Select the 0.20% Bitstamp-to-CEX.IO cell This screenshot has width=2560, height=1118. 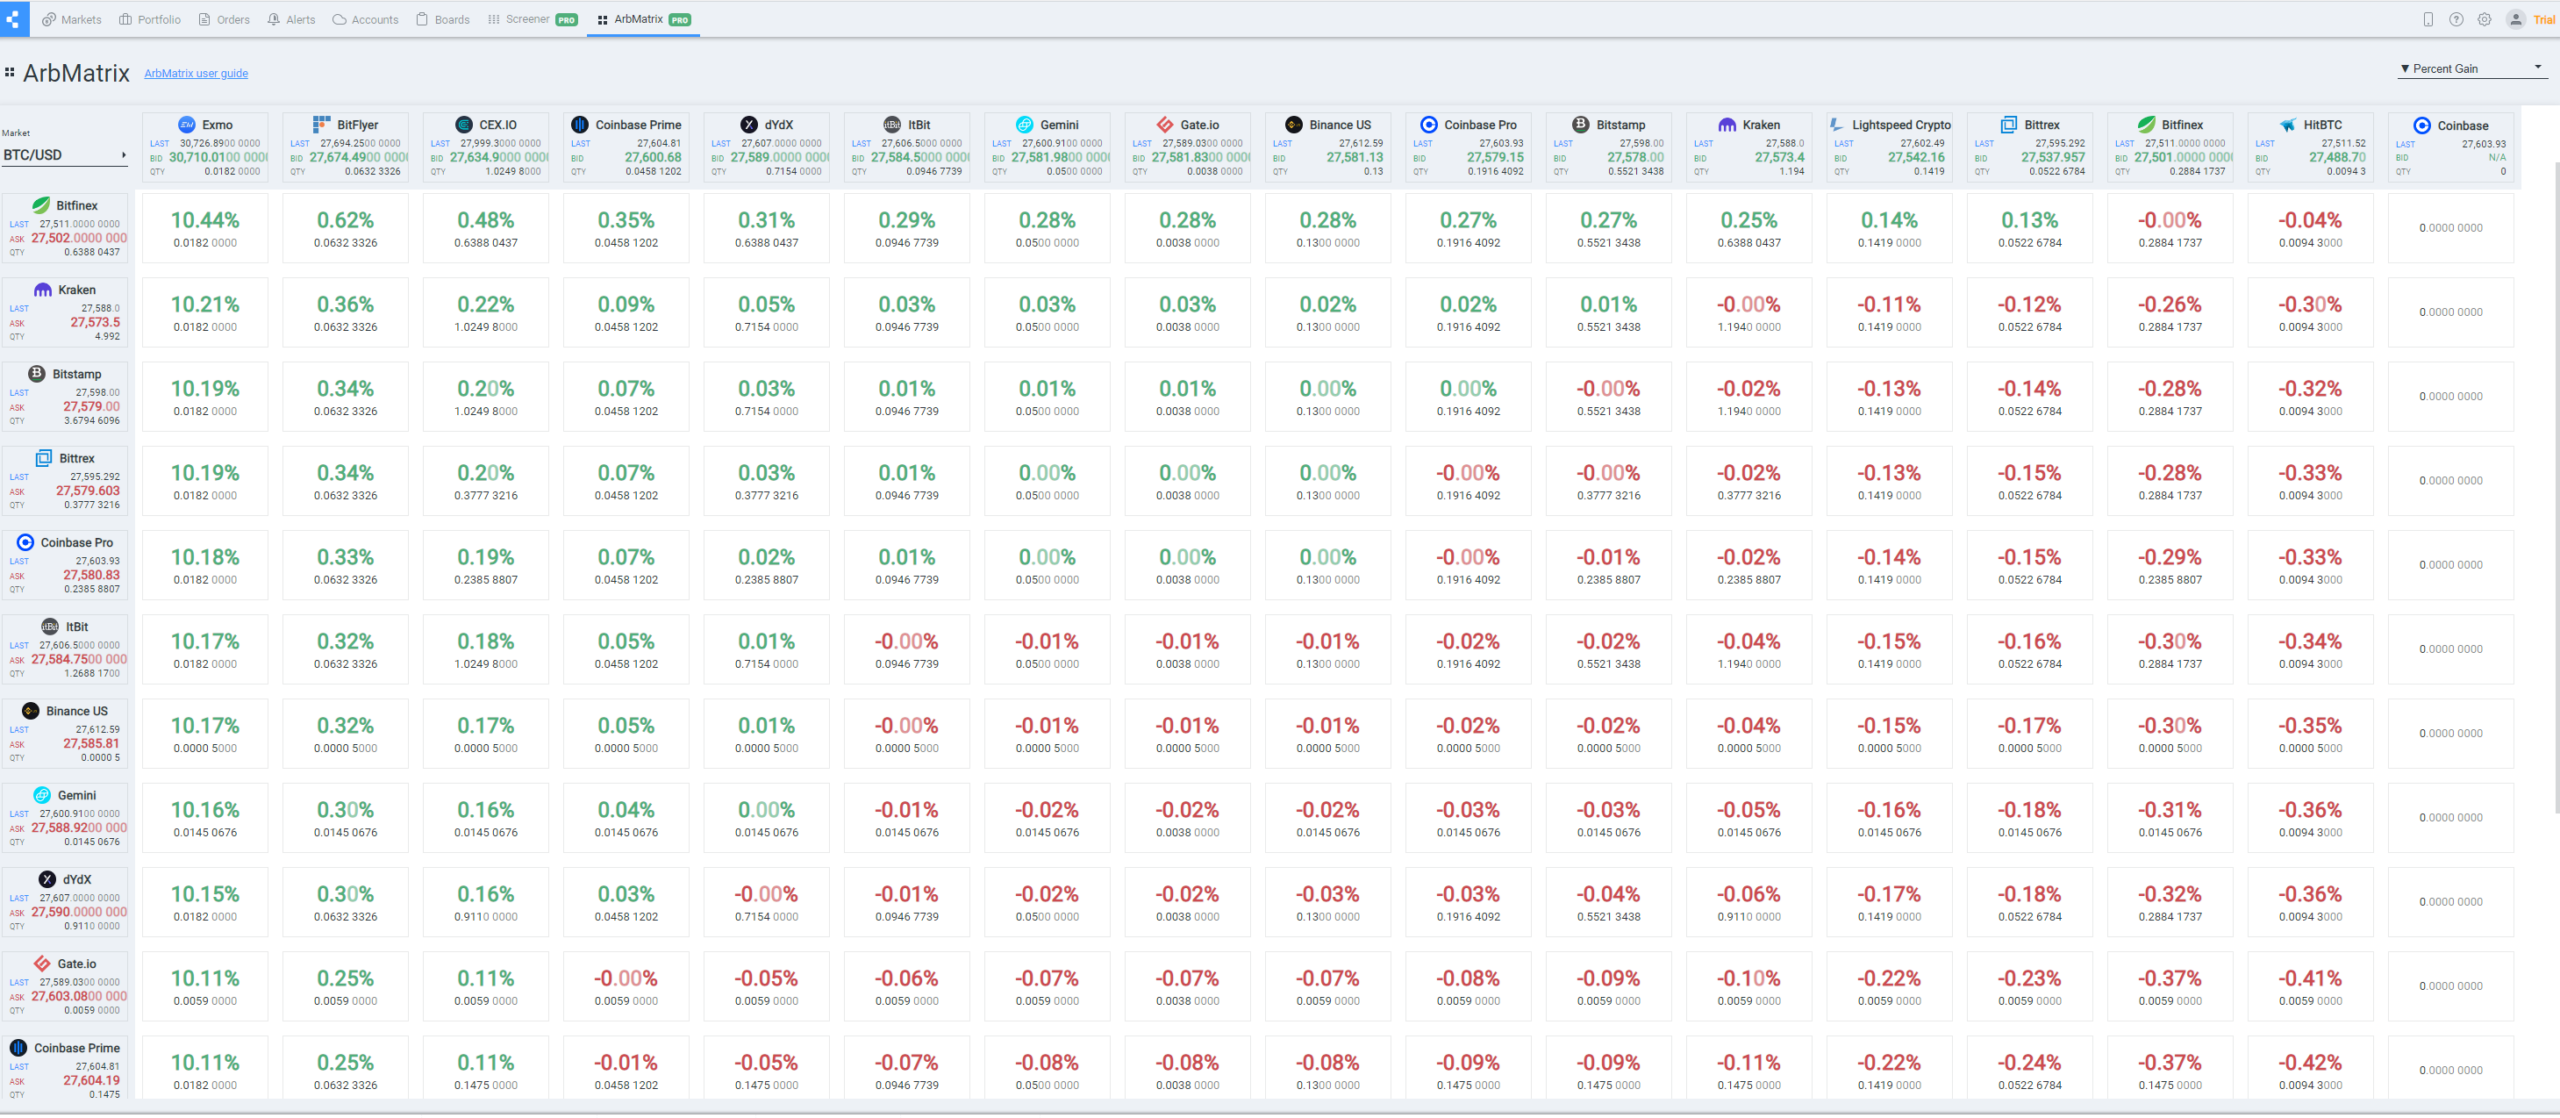coord(486,397)
